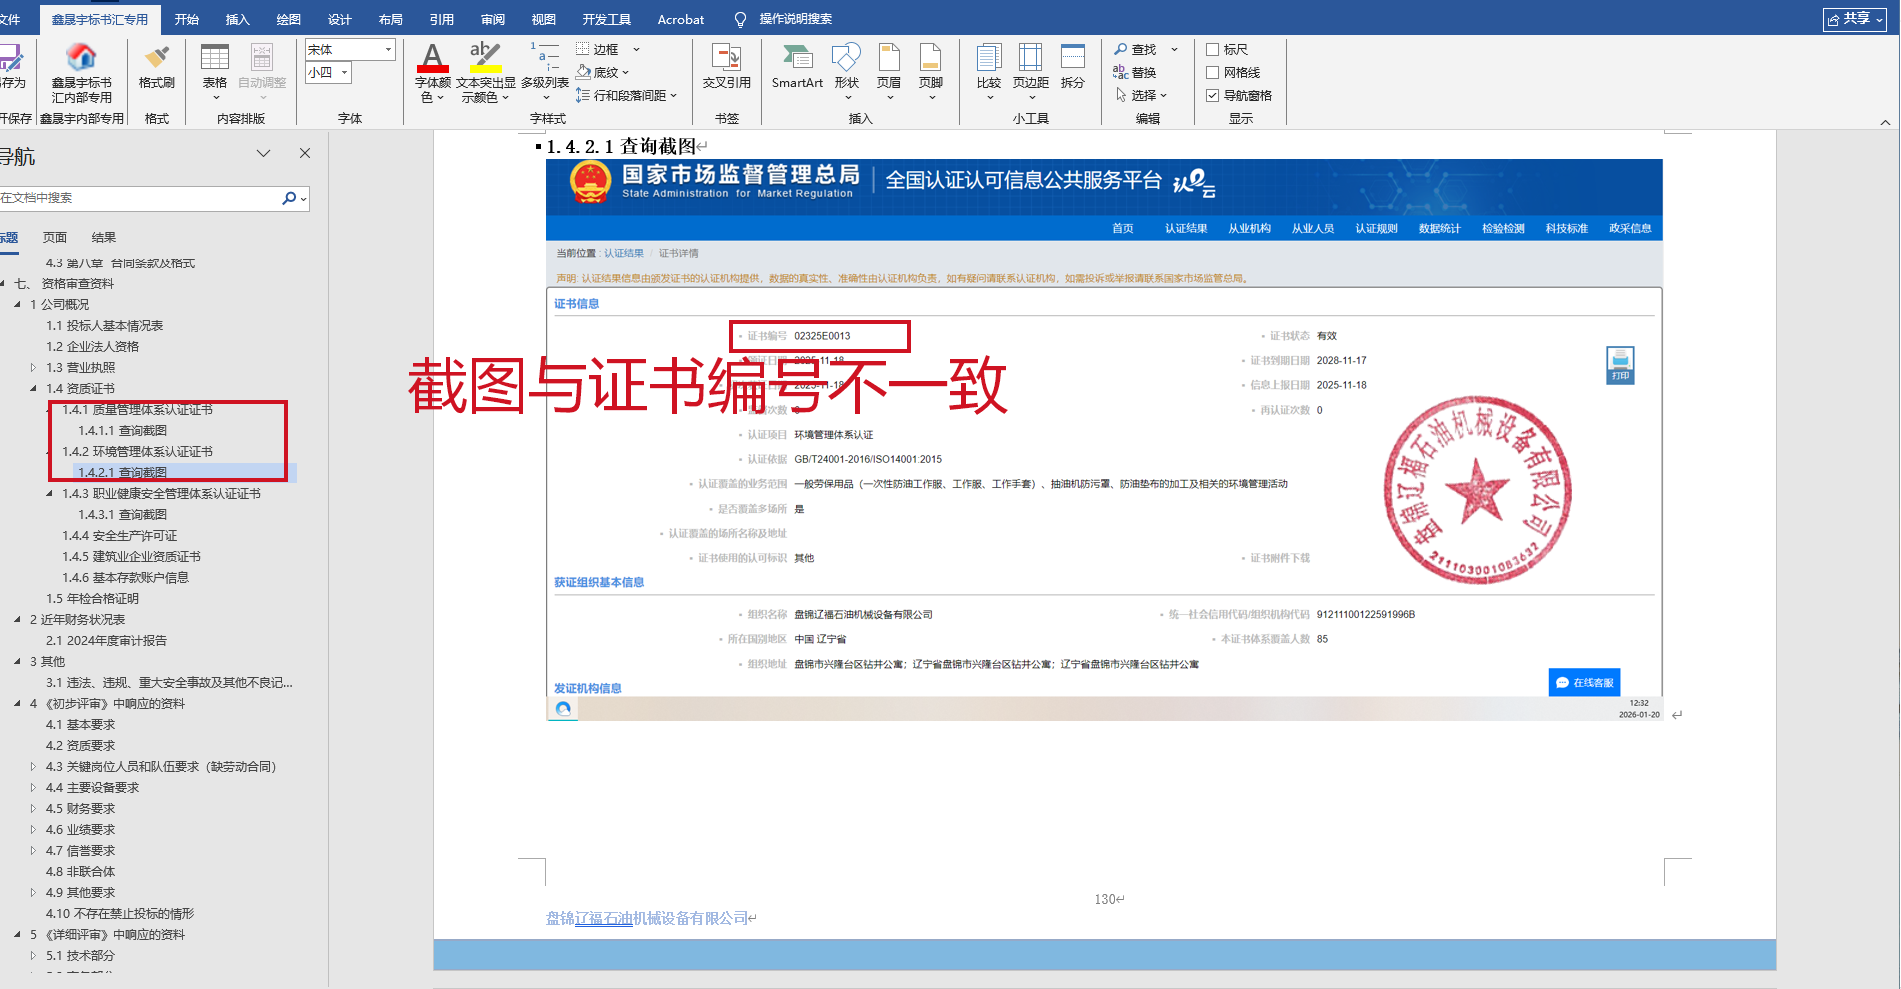Go to 4.8 非联合体 heading

(81, 871)
